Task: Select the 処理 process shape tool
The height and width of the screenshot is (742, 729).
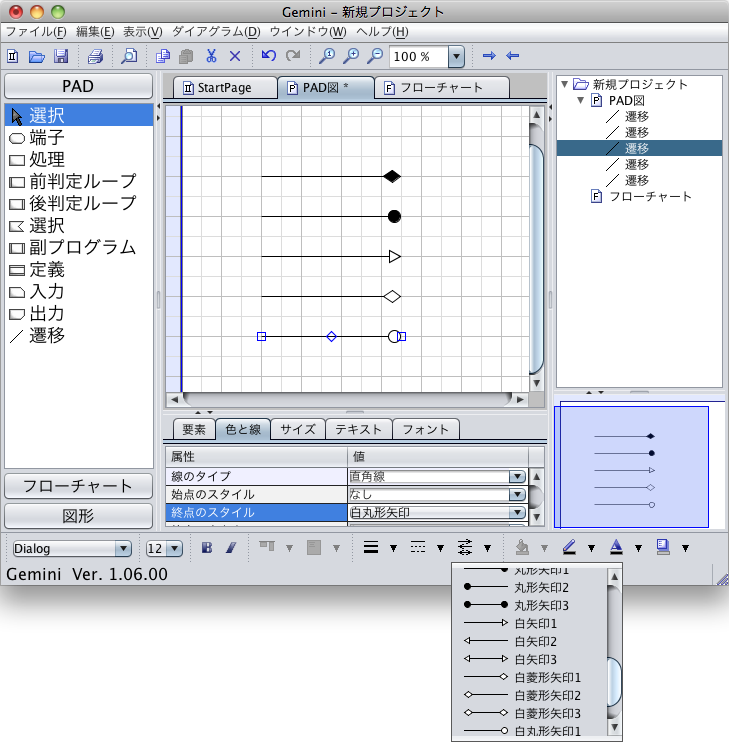Action: pos(79,159)
